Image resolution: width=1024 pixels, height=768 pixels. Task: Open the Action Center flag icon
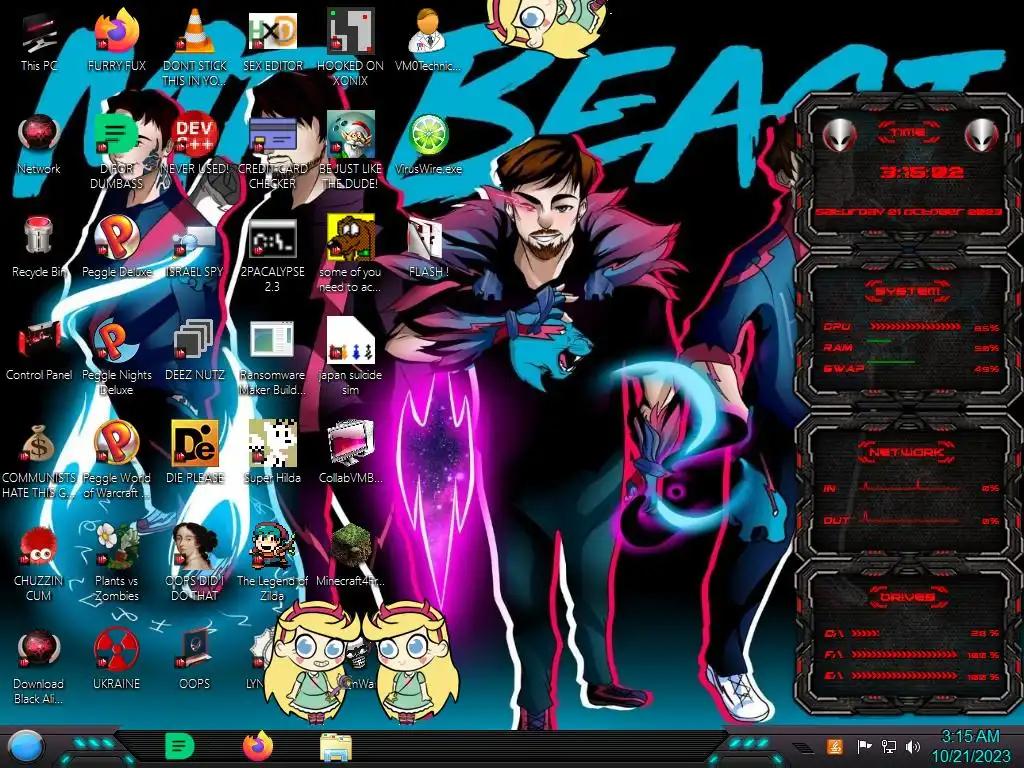tap(863, 746)
